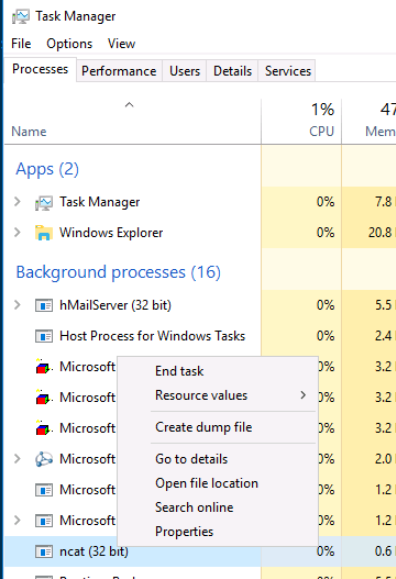Click the Task Manager title bar icon

click(x=20, y=17)
